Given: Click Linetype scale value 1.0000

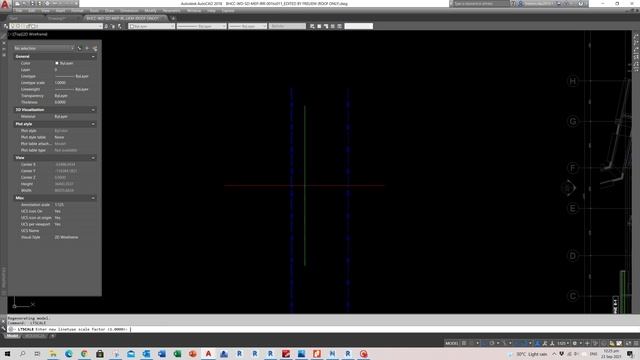Looking at the screenshot, I should (60, 83).
